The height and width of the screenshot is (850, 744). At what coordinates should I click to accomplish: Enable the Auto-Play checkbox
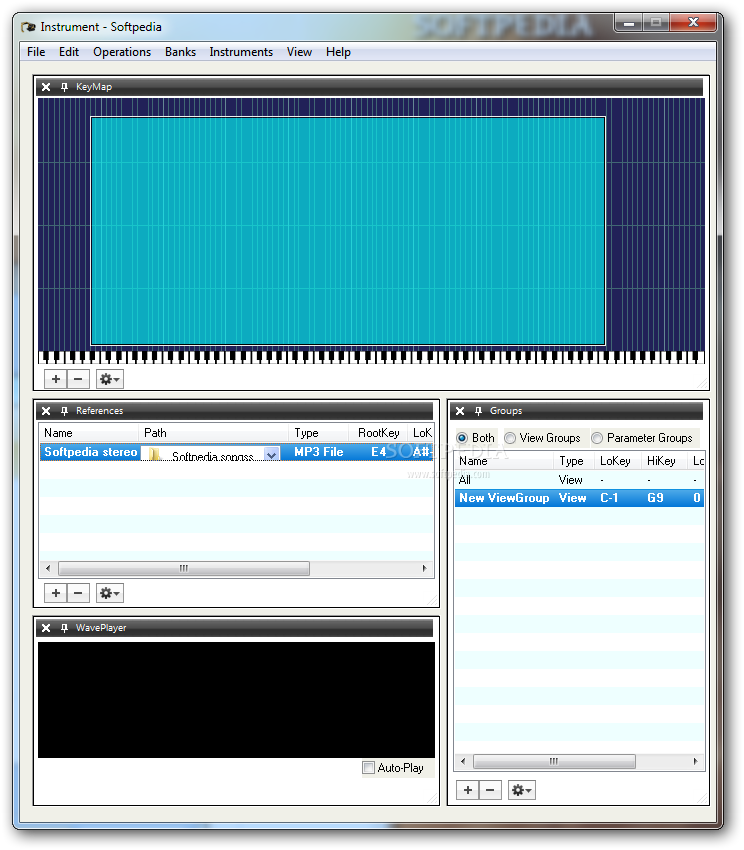click(x=368, y=768)
